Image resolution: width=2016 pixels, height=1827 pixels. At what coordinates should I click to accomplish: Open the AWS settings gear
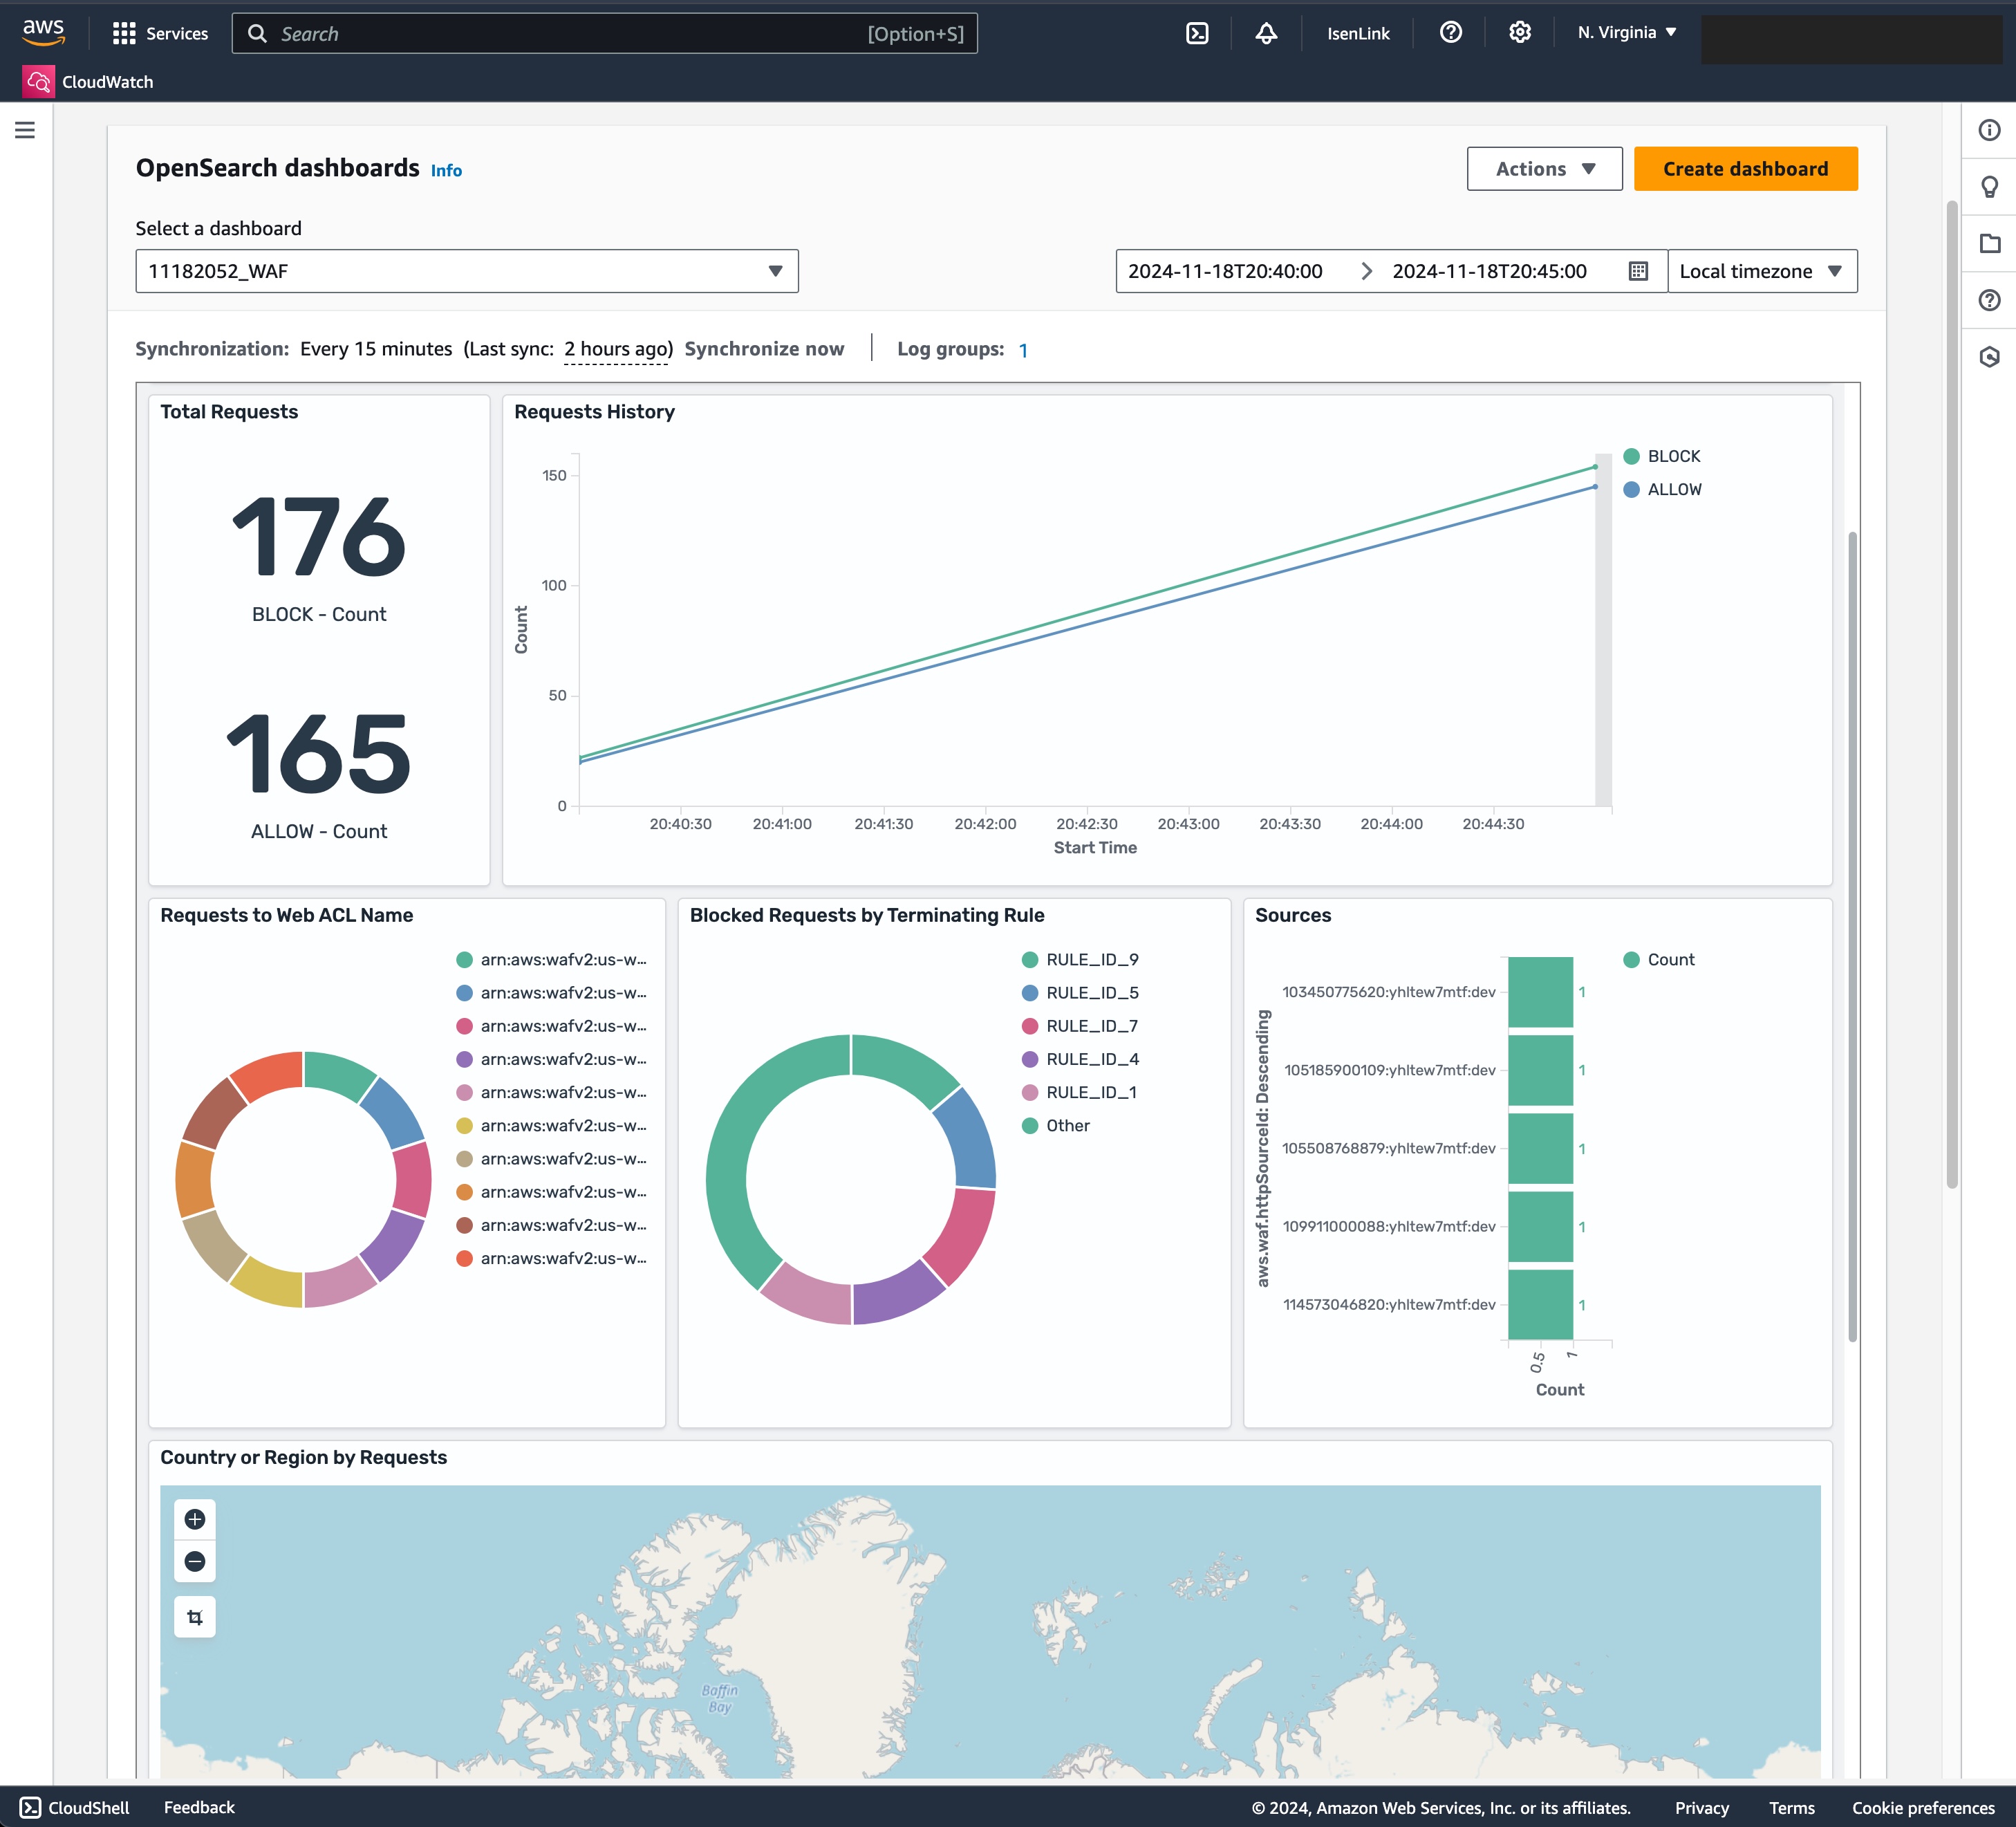[1519, 32]
